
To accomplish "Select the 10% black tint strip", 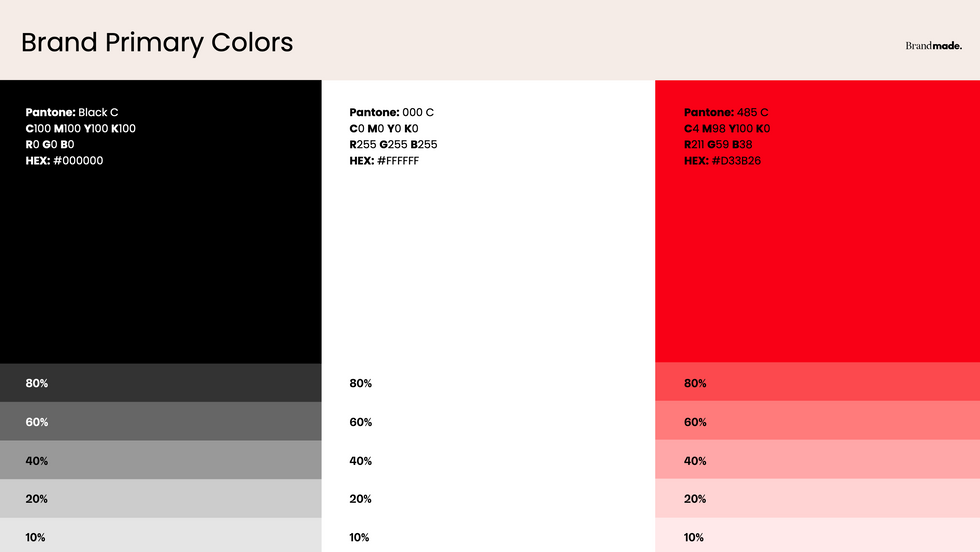I will pos(160,536).
